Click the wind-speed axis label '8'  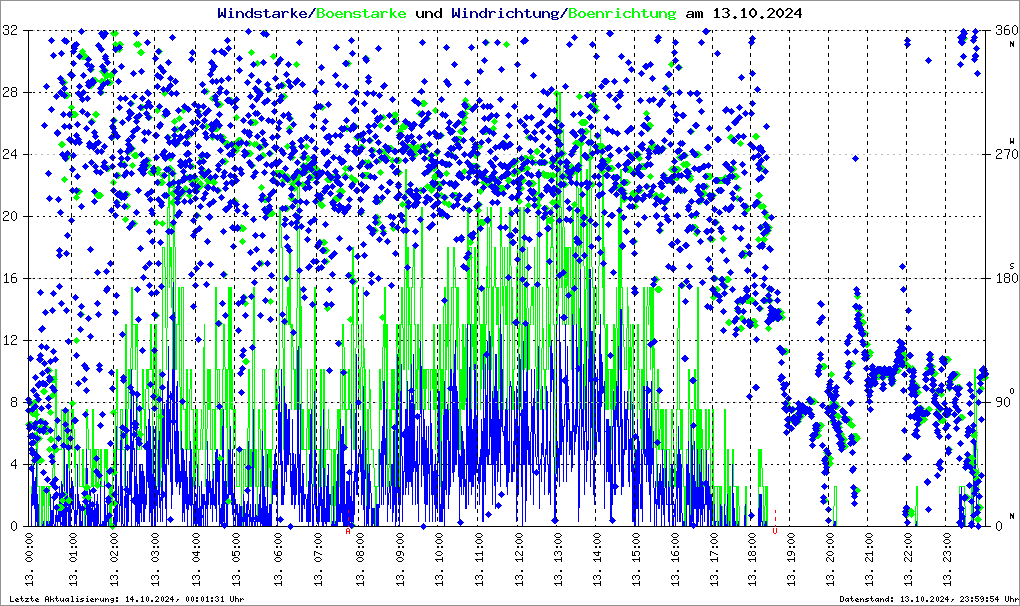[x=14, y=402]
